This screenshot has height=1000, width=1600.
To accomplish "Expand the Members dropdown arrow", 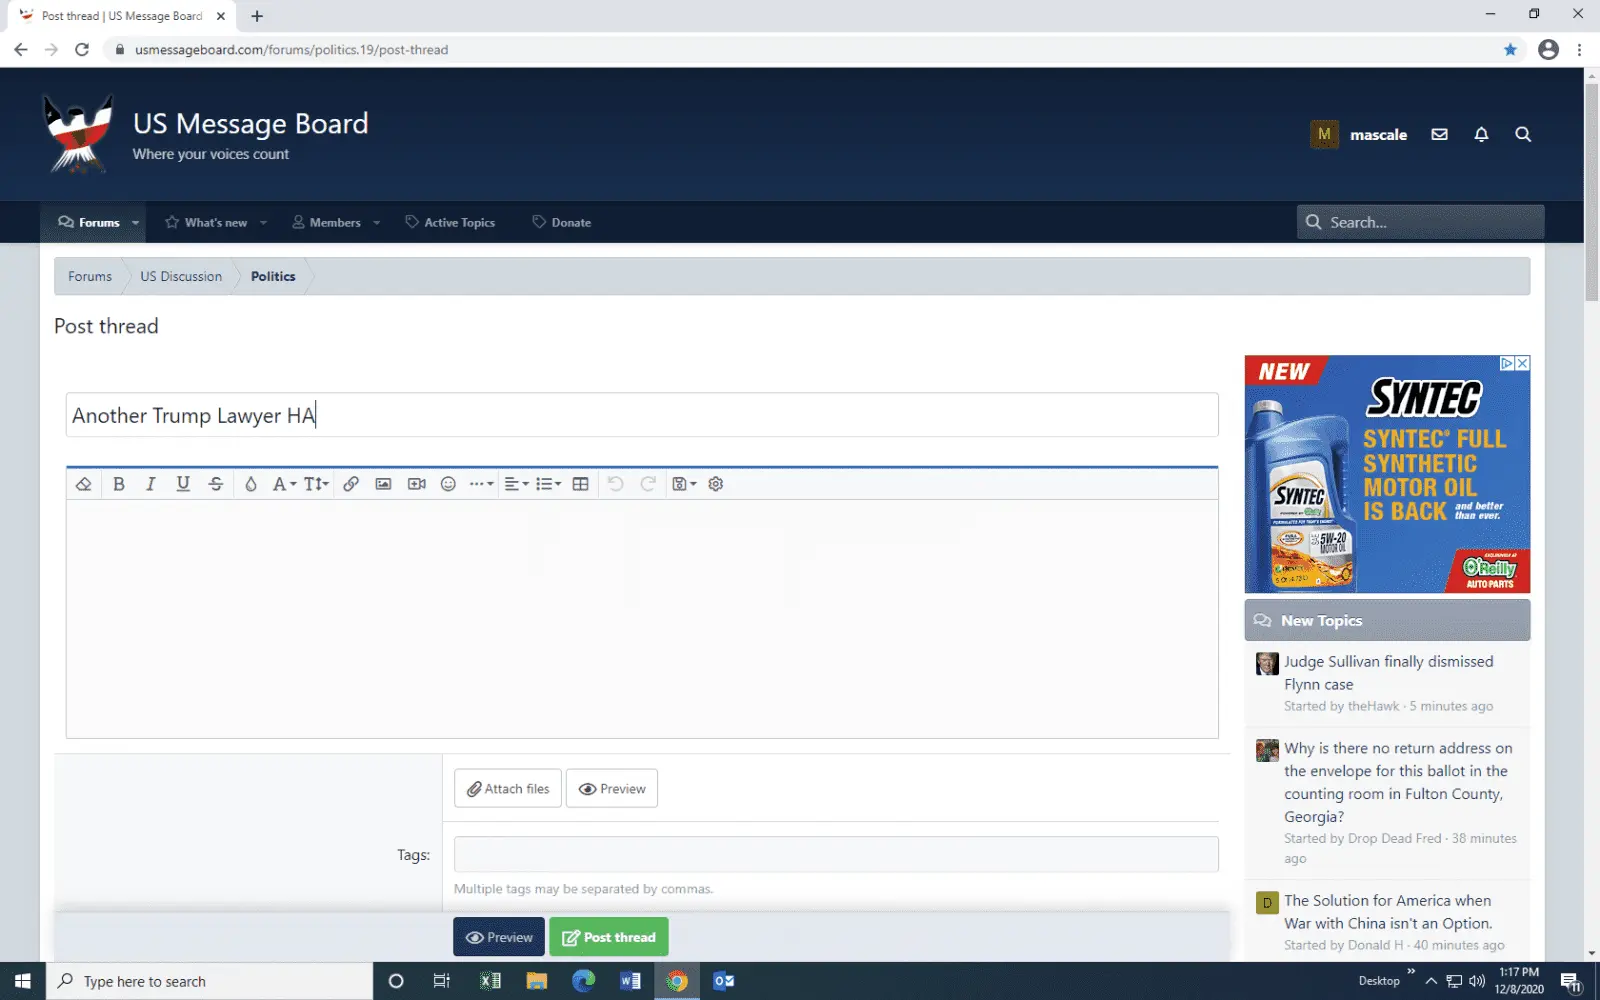I will click(376, 222).
